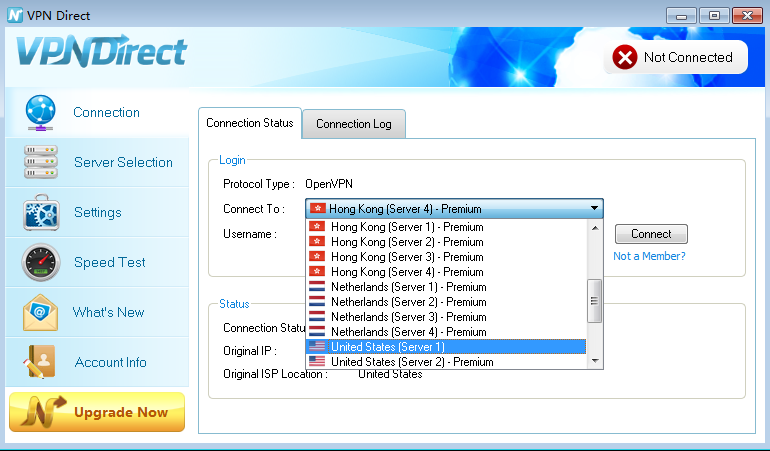Click the VPNDirect logo in the header

pyautogui.click(x=102, y=51)
